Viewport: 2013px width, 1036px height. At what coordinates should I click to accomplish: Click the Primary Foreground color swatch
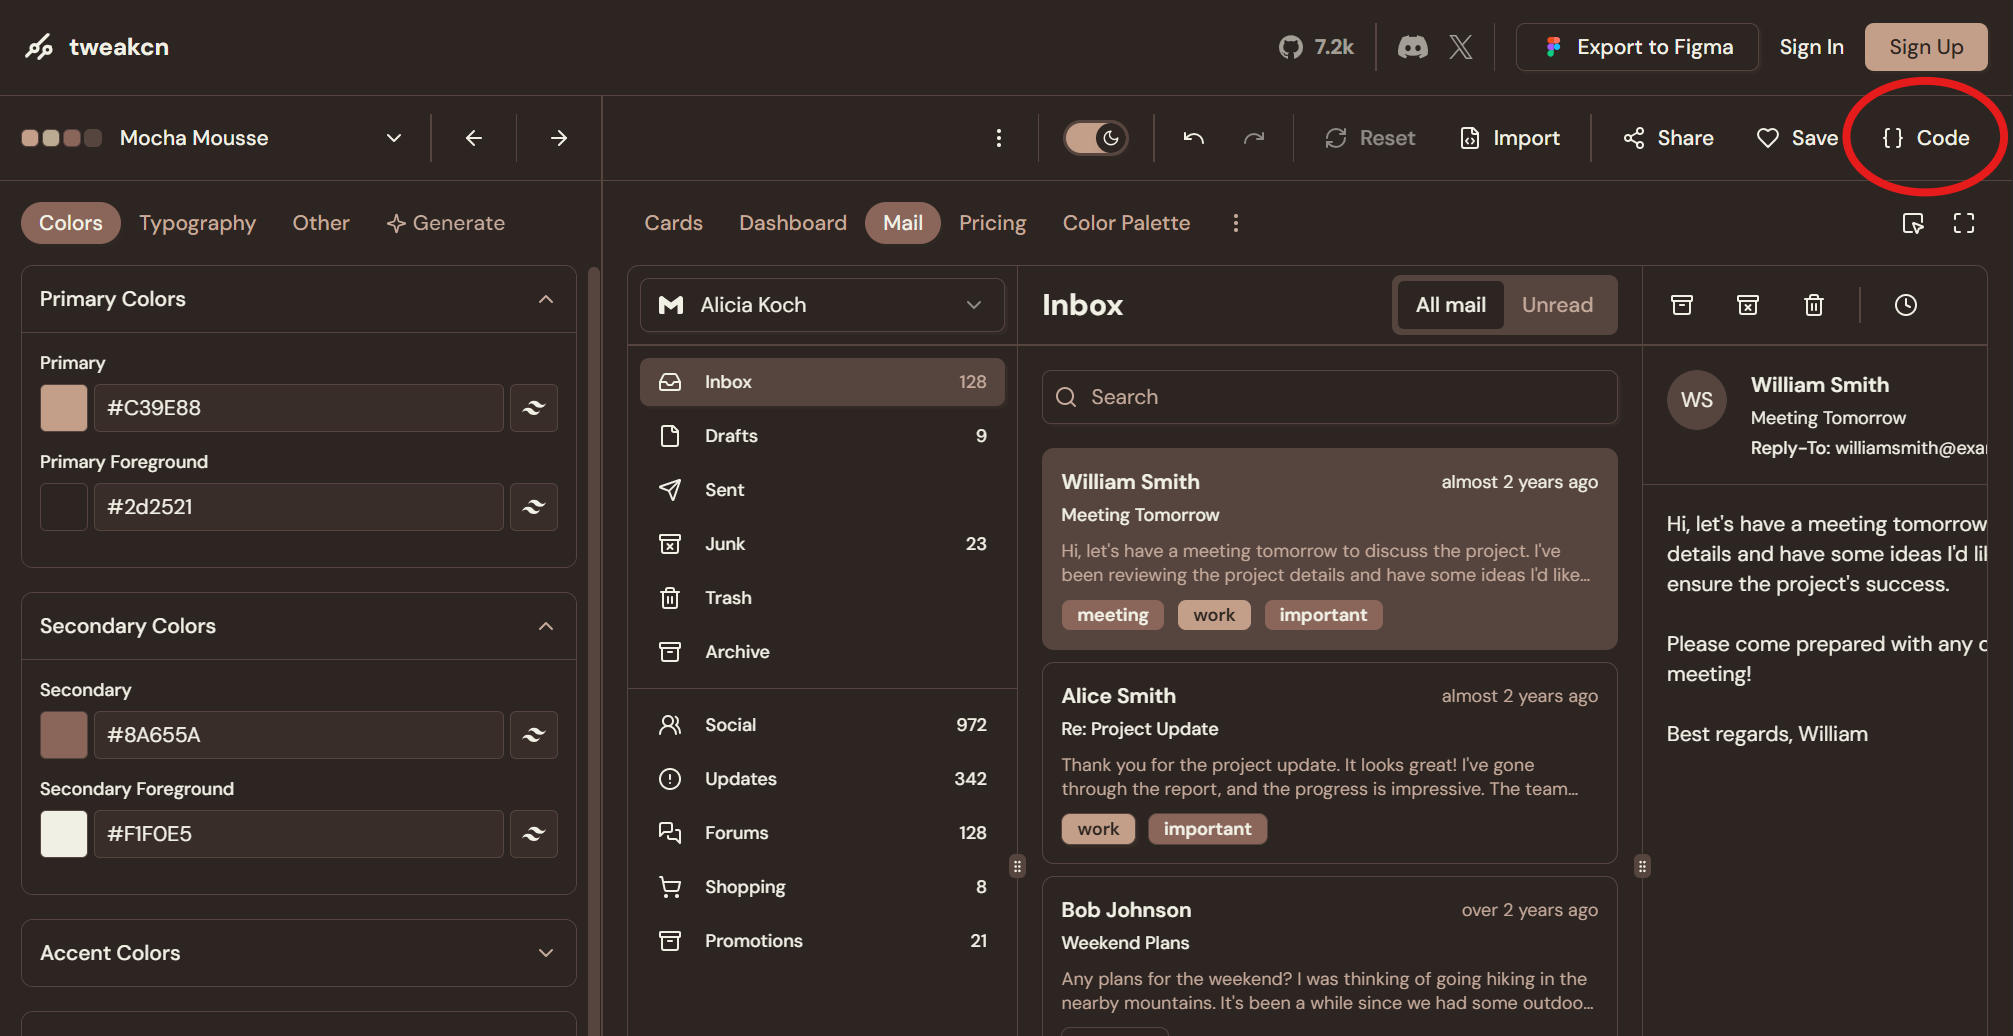coord(64,507)
